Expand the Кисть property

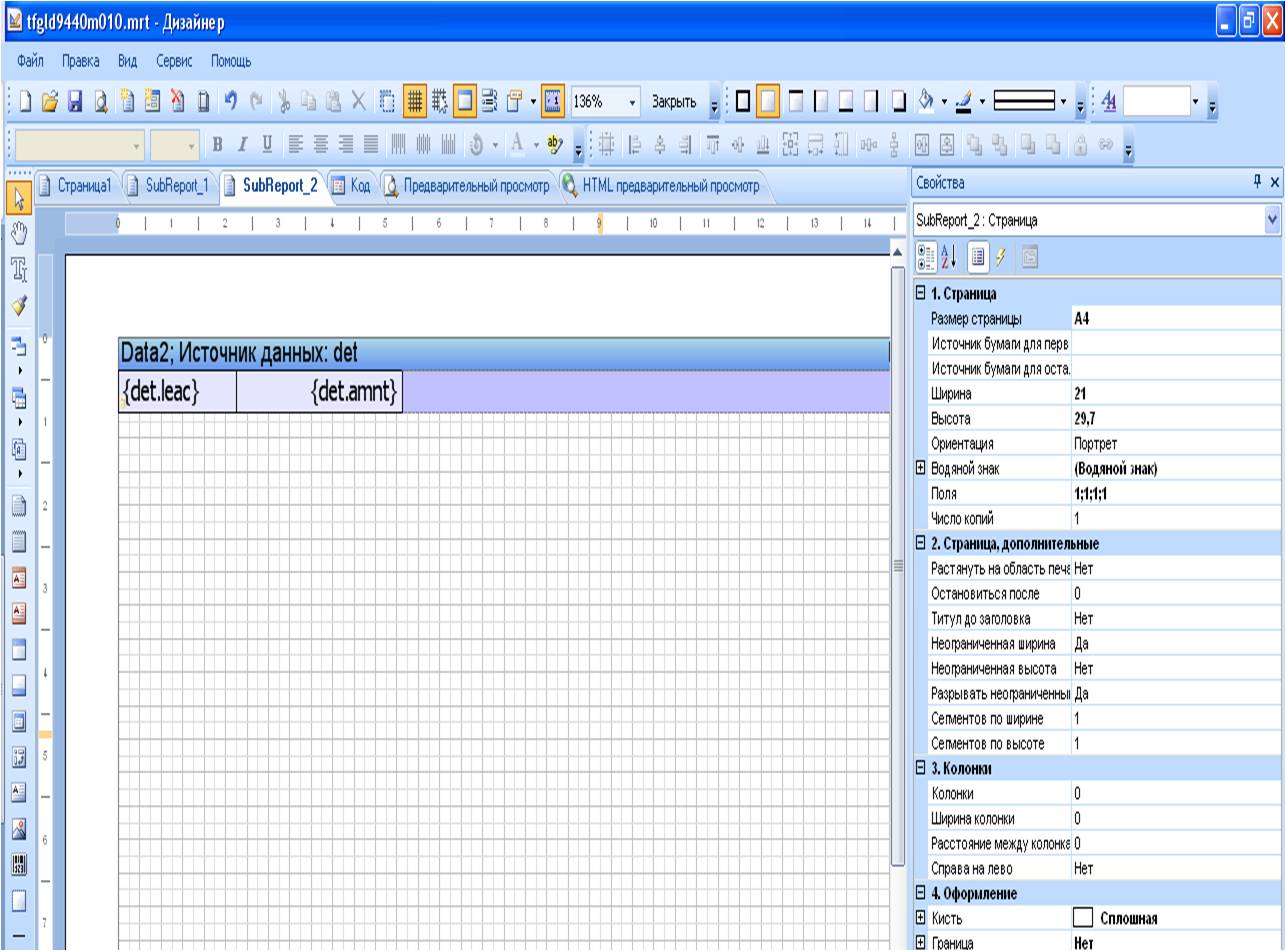click(x=920, y=917)
